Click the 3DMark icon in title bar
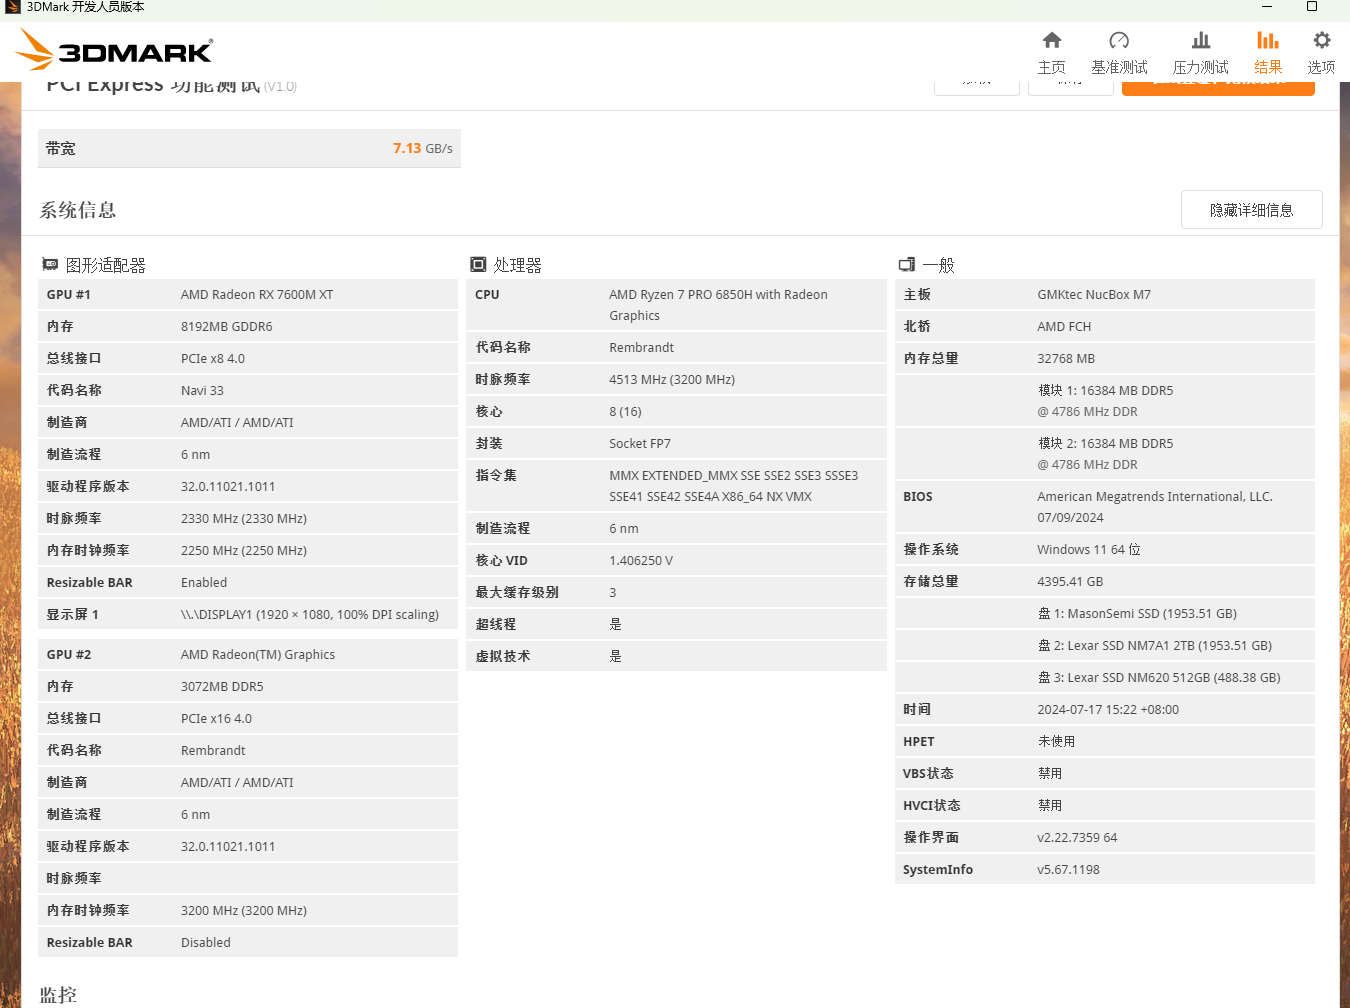This screenshot has width=1350, height=1008. (12, 7)
